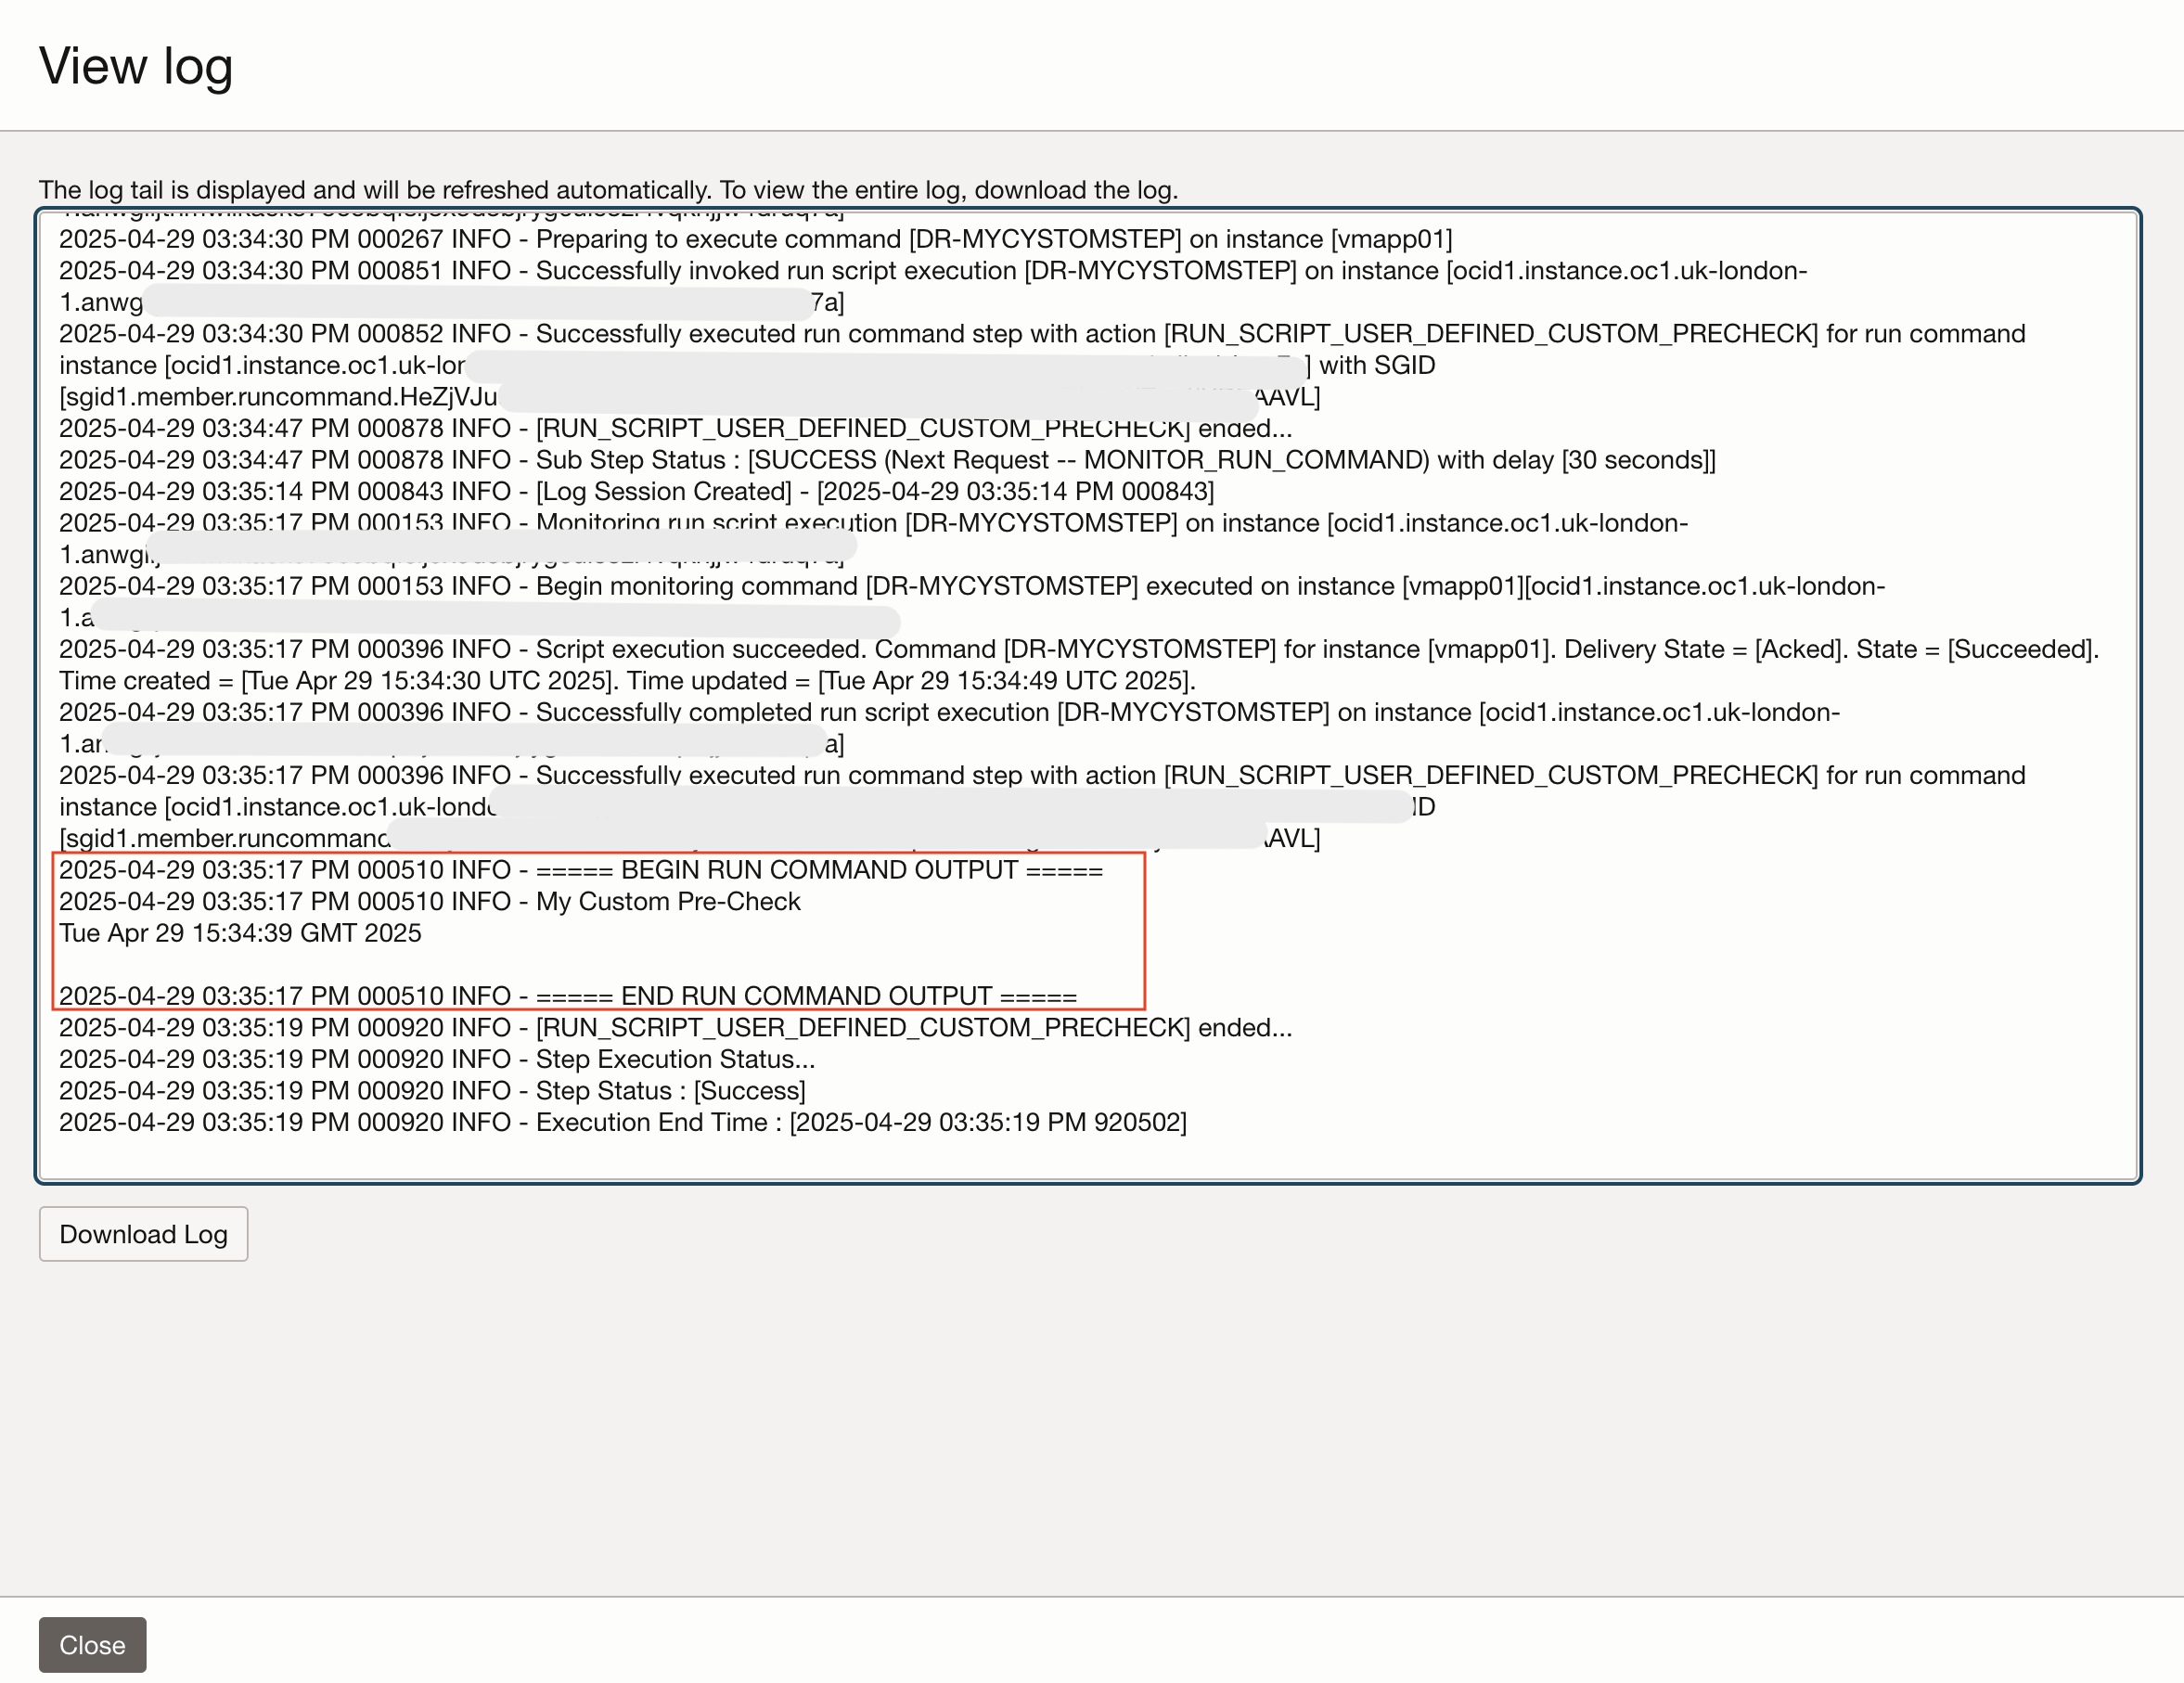The width and height of the screenshot is (2184, 1683).
Task: Click the Close button
Action: click(x=92, y=1645)
